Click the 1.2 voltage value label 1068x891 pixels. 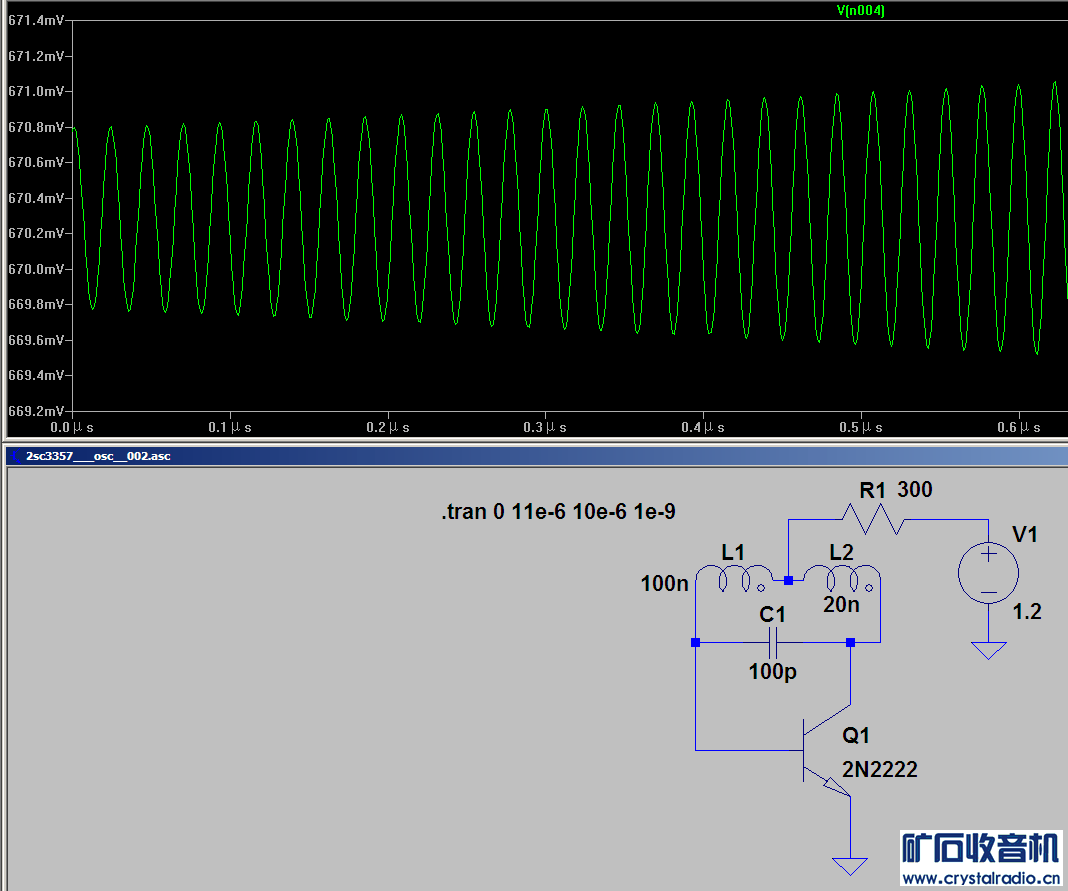click(1026, 612)
